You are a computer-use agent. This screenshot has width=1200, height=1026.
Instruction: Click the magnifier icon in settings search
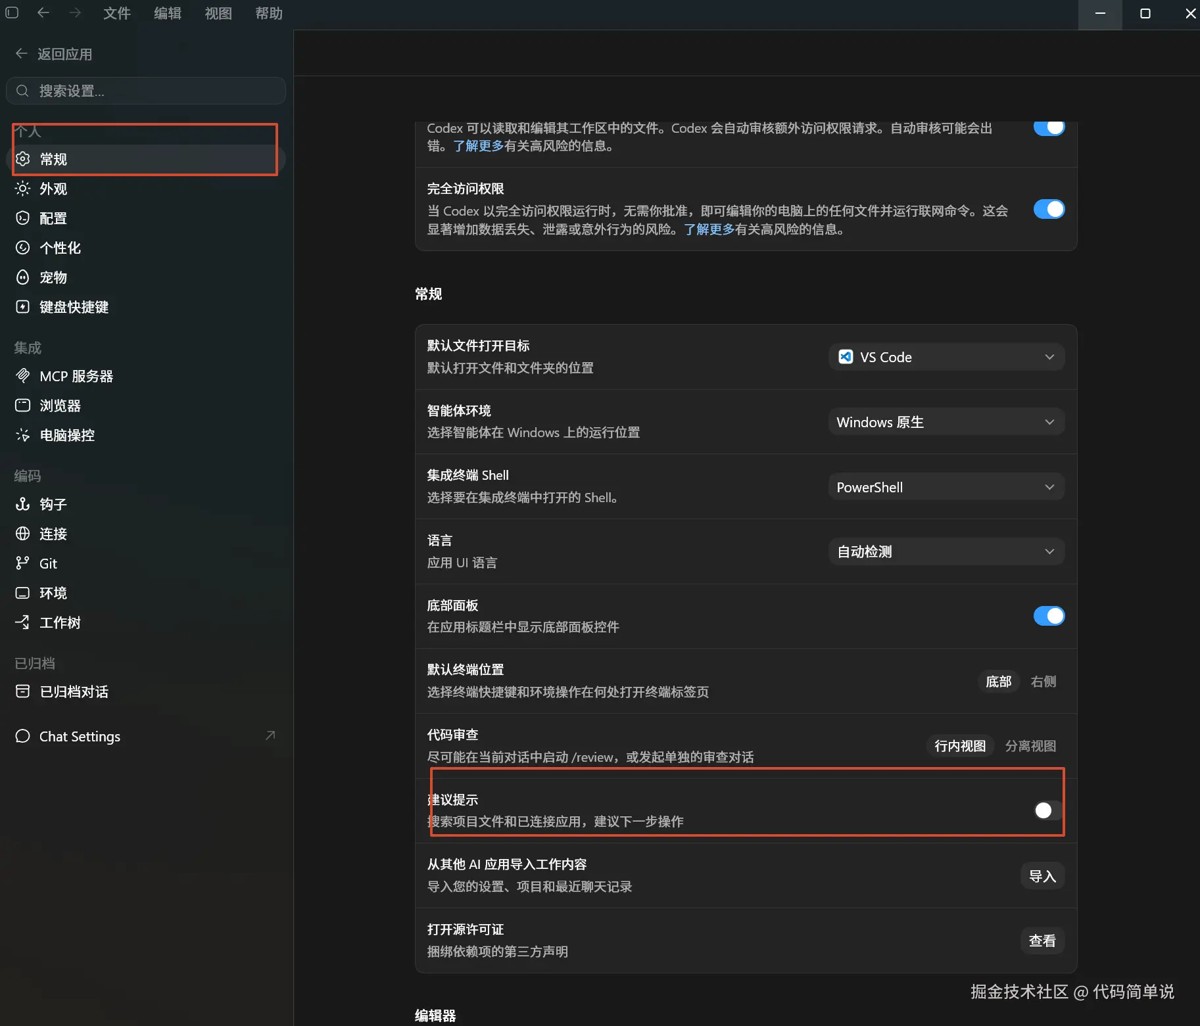pos(23,91)
